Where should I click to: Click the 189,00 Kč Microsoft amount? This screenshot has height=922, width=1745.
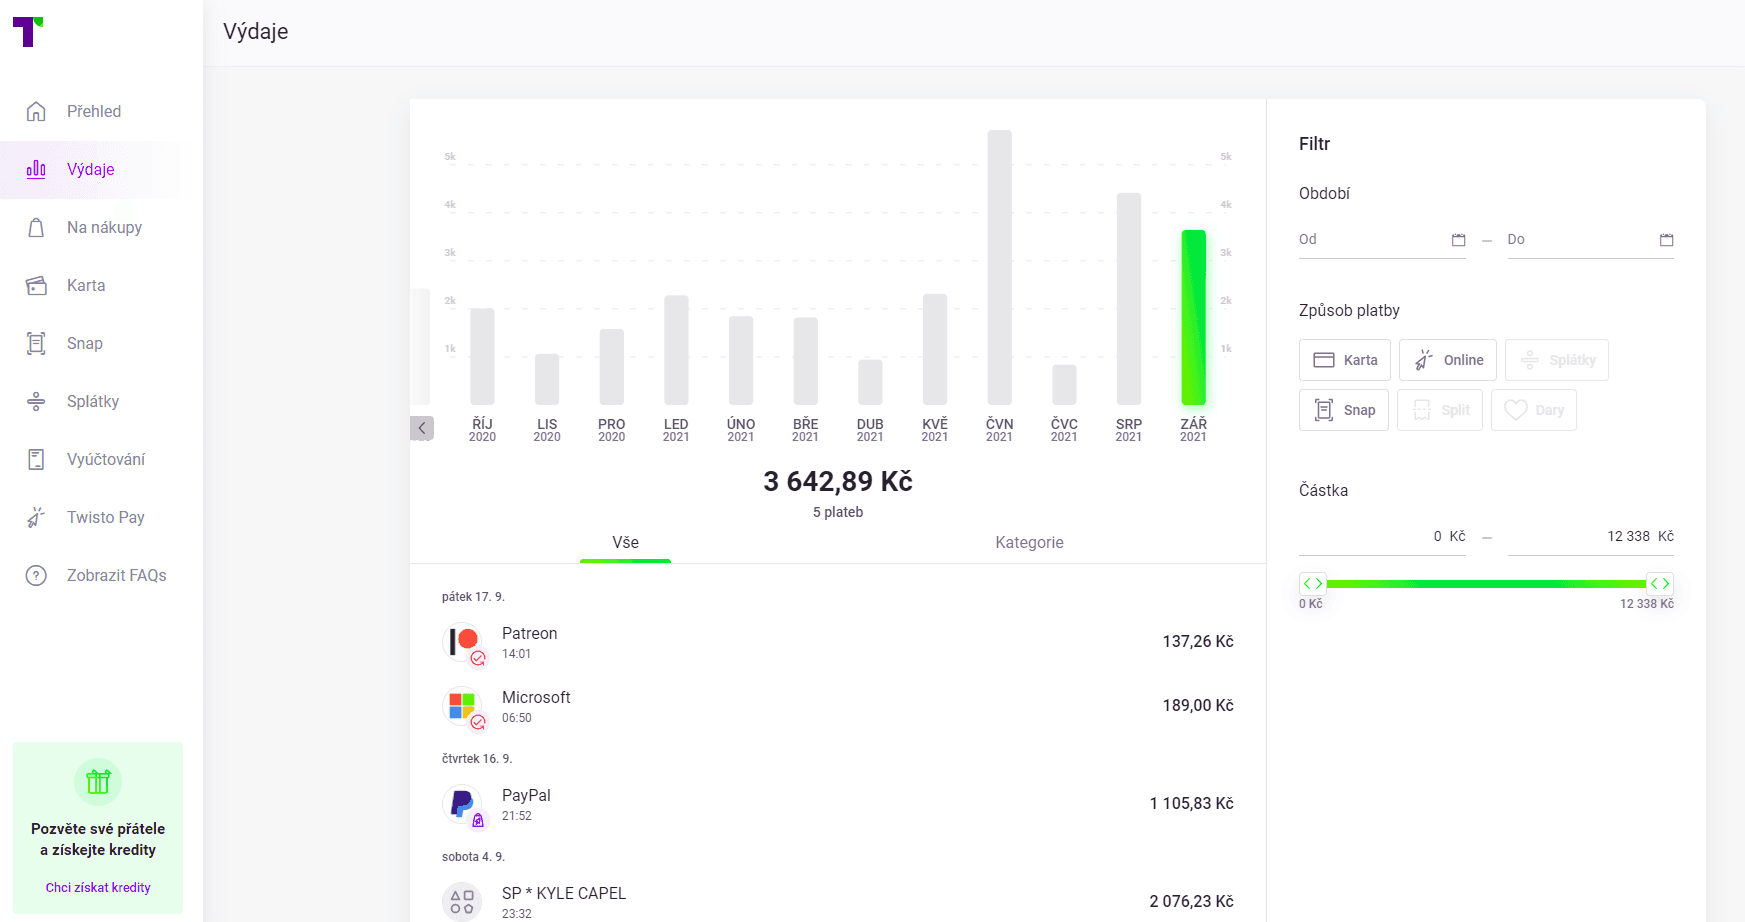pyautogui.click(x=1198, y=706)
